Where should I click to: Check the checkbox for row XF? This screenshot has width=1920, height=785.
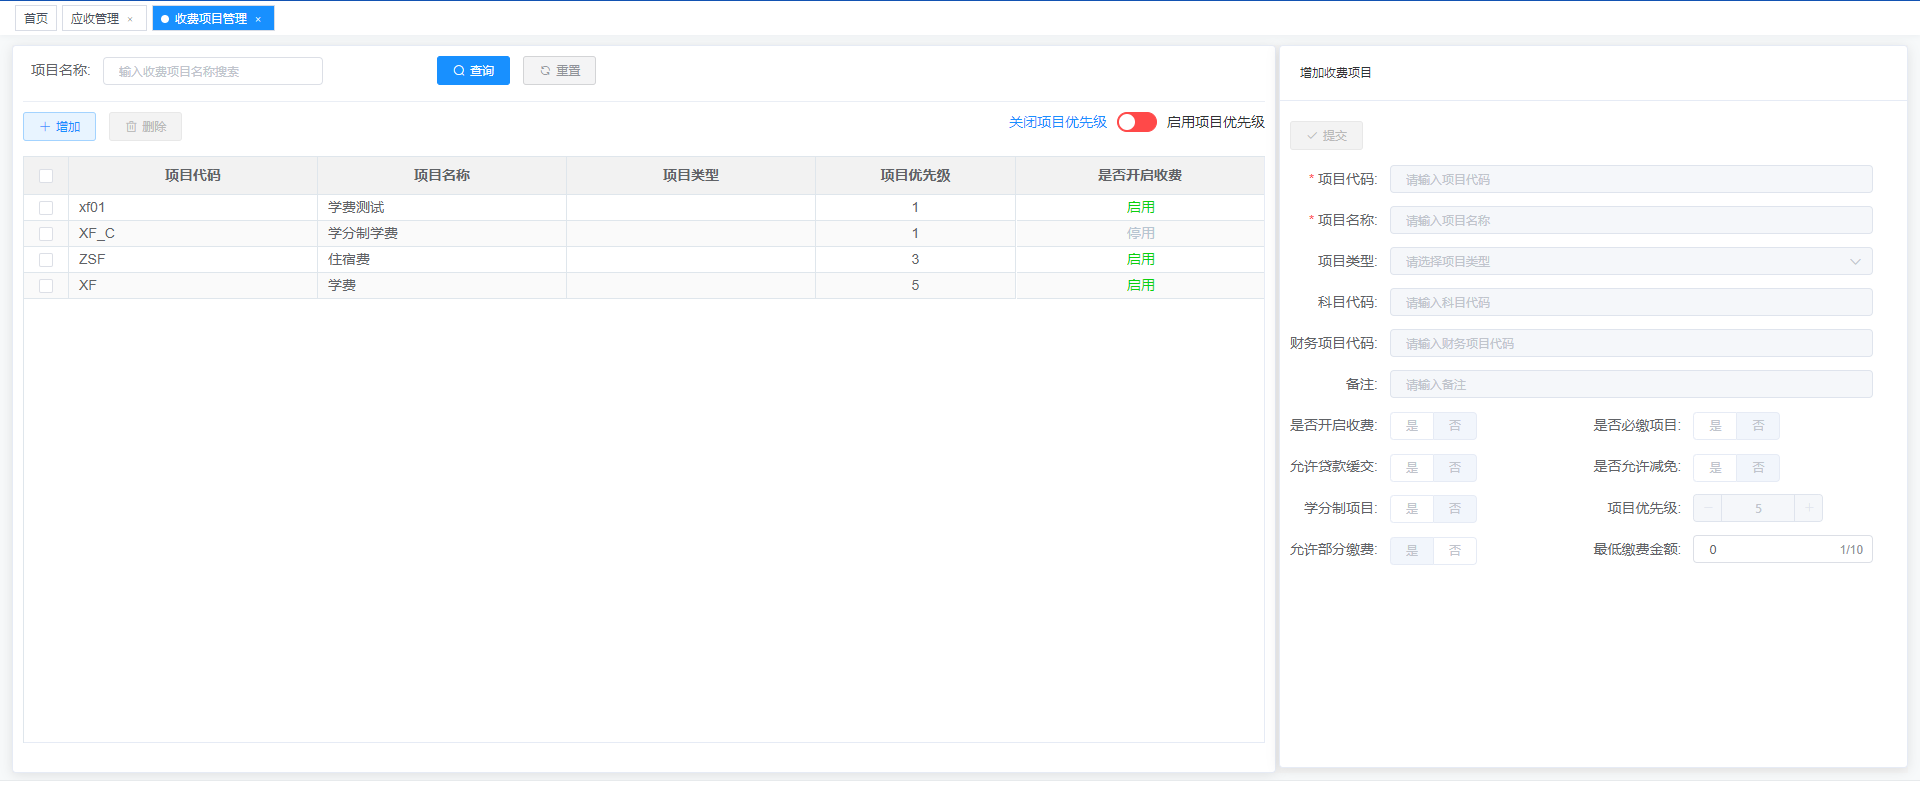pyautogui.click(x=46, y=286)
